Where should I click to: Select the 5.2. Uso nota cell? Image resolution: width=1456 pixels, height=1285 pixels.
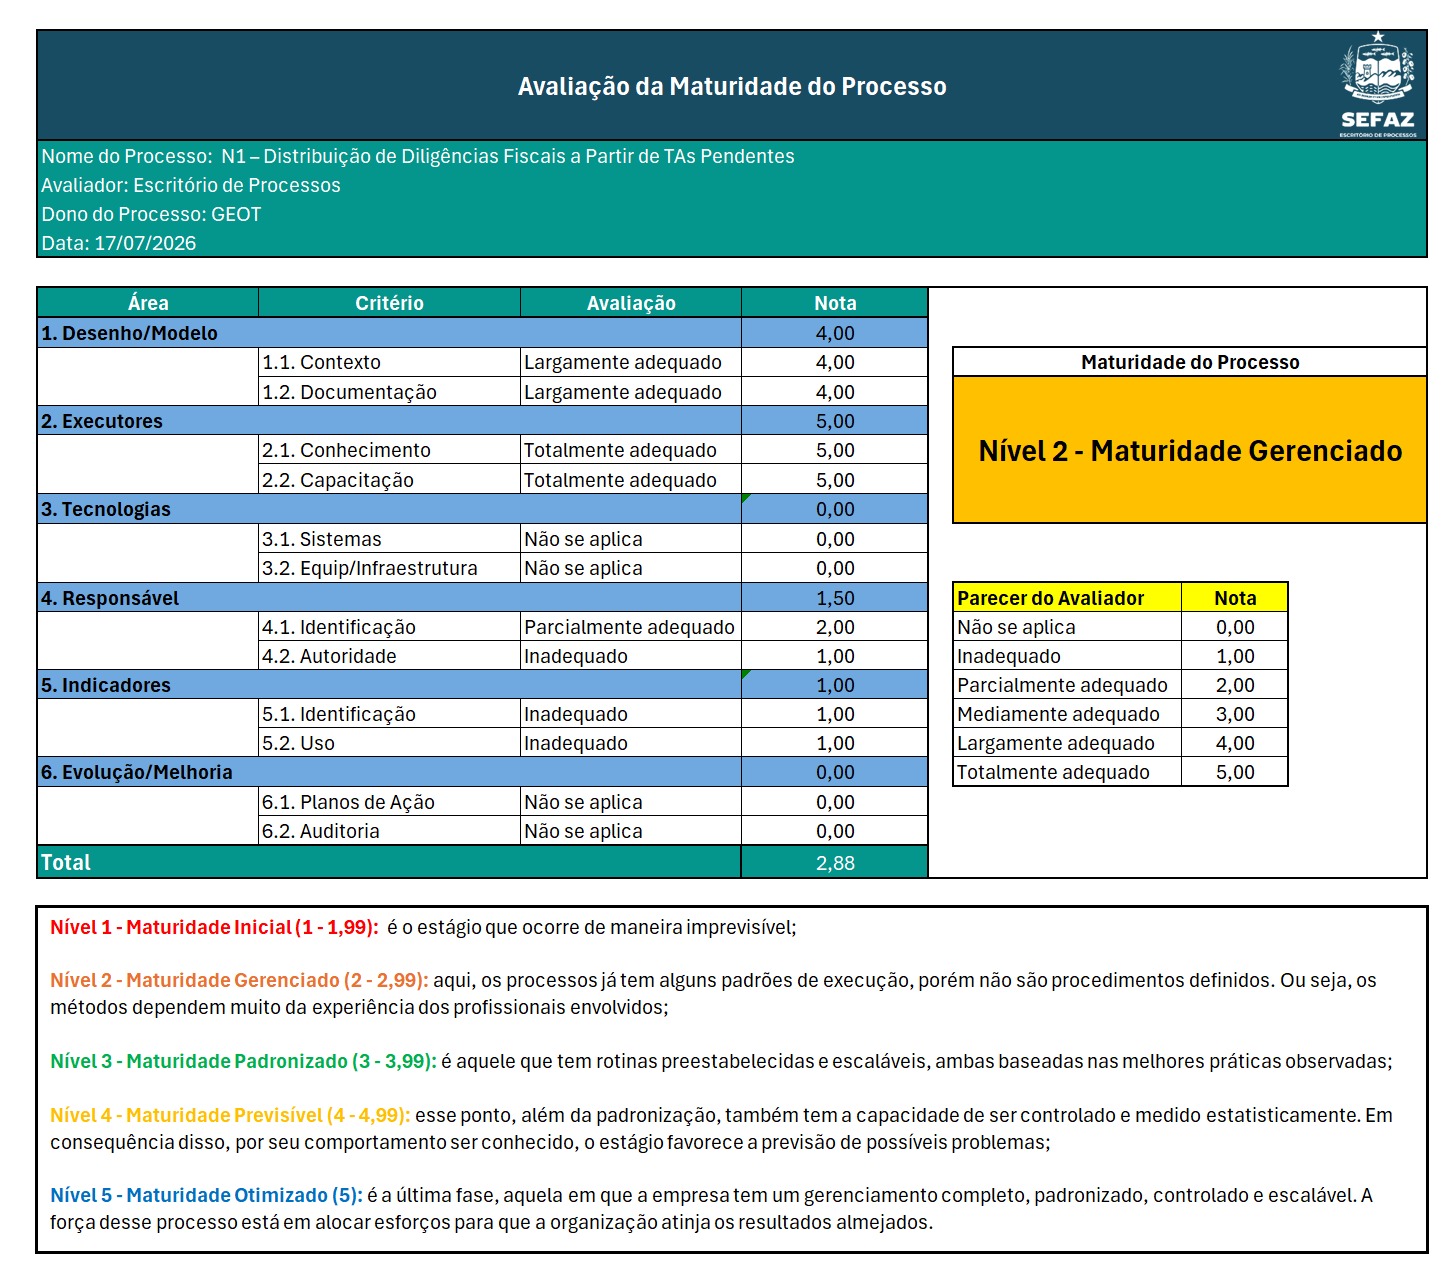[x=835, y=743]
